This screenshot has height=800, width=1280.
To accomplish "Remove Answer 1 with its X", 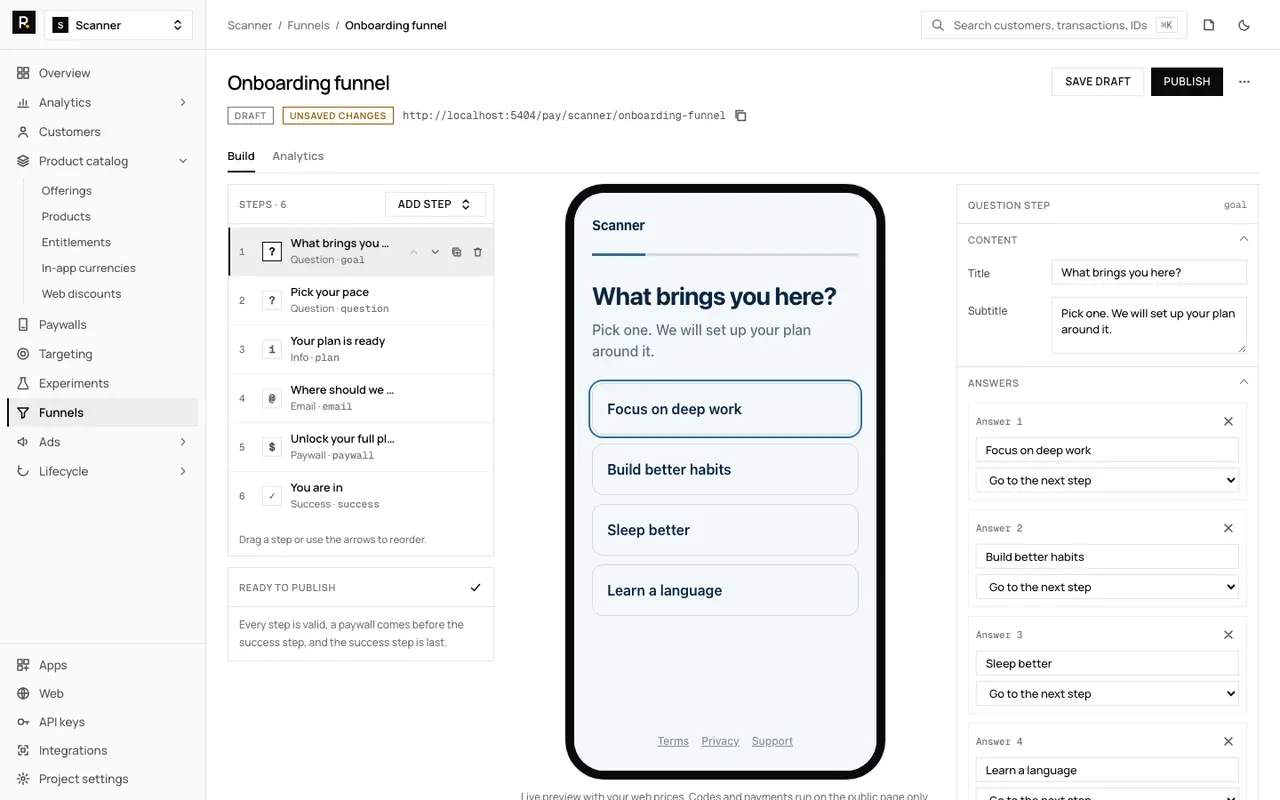I will [x=1228, y=422].
